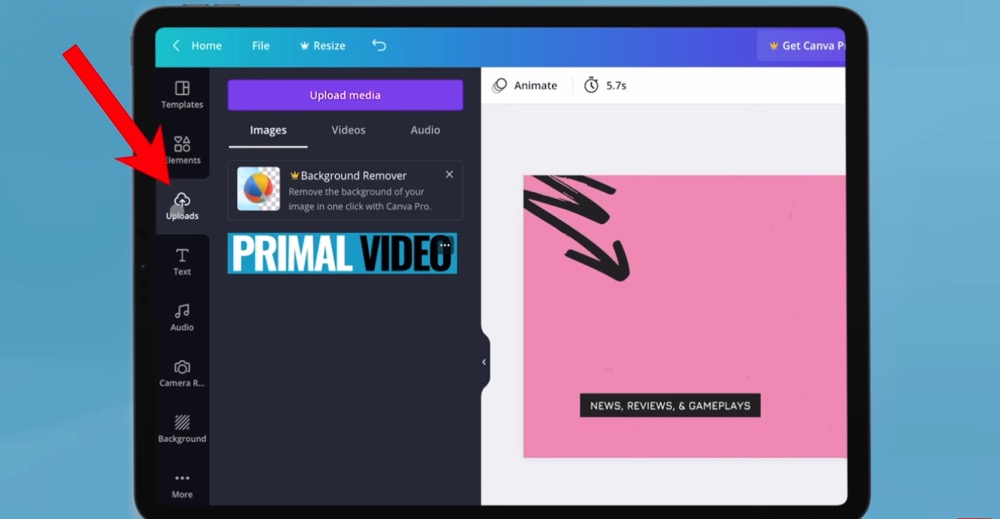Click the undo arrow icon

[x=379, y=45]
